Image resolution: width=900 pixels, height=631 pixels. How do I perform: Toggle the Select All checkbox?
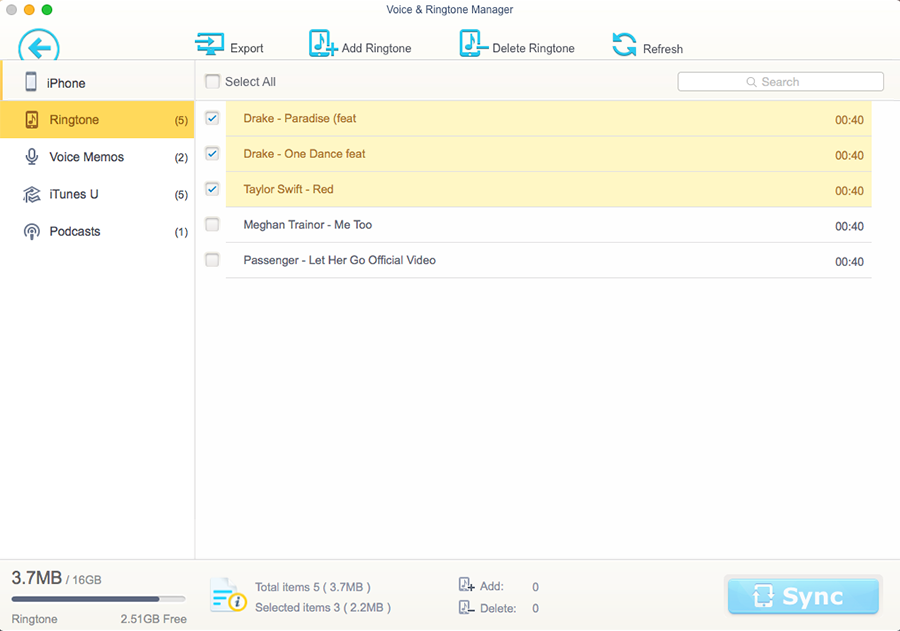click(x=212, y=82)
